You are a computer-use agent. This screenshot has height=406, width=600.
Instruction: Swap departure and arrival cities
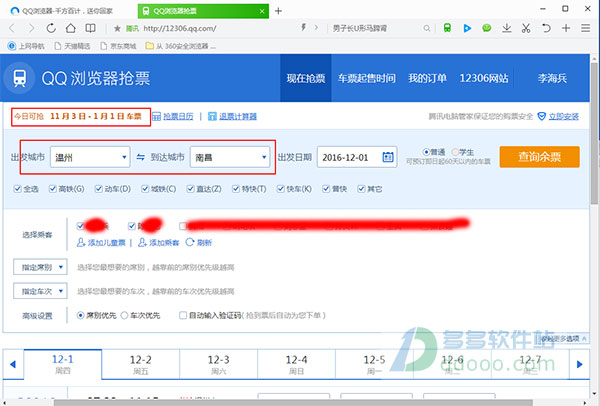140,157
